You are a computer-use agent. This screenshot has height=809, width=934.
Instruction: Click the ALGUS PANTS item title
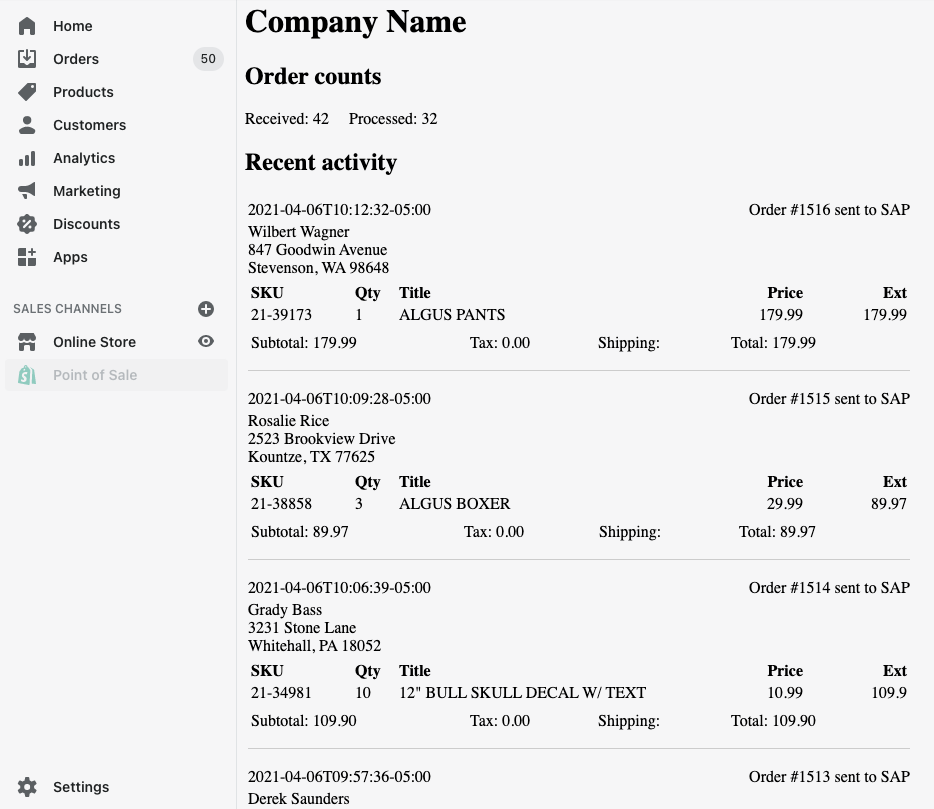pyautogui.click(x=452, y=315)
